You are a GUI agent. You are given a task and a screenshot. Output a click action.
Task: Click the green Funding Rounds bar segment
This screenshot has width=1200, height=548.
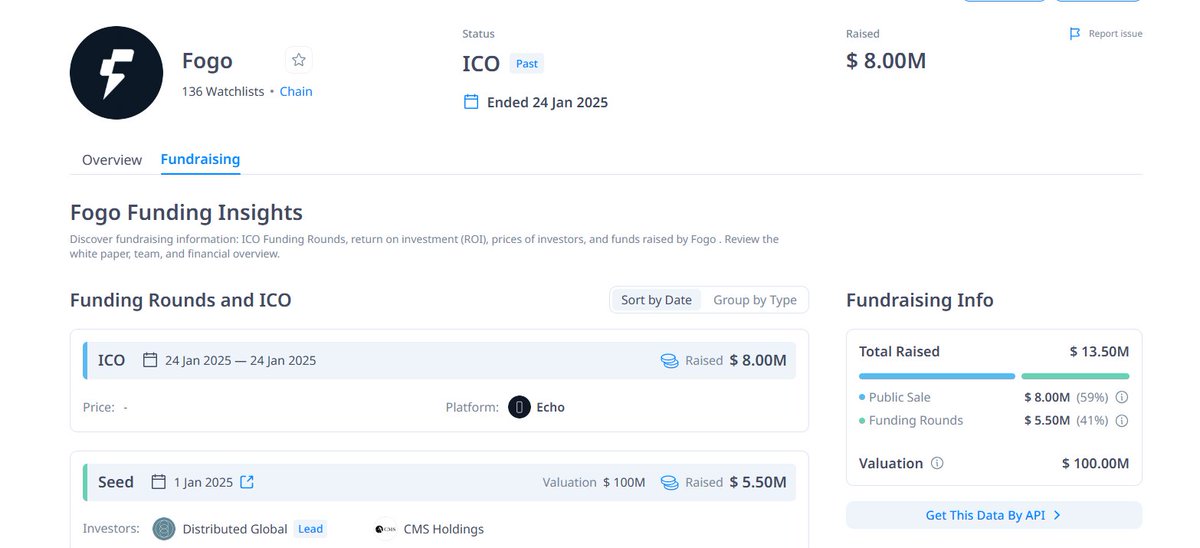[1075, 376]
